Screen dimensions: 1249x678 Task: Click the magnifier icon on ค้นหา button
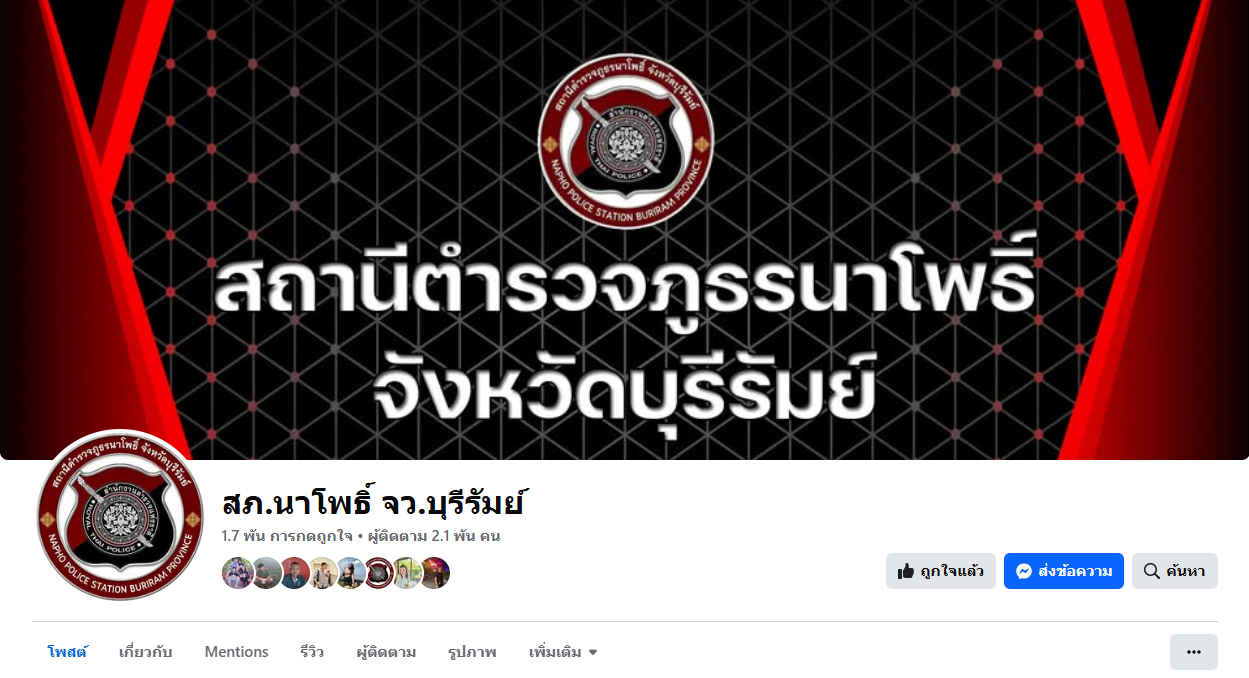tap(1151, 571)
